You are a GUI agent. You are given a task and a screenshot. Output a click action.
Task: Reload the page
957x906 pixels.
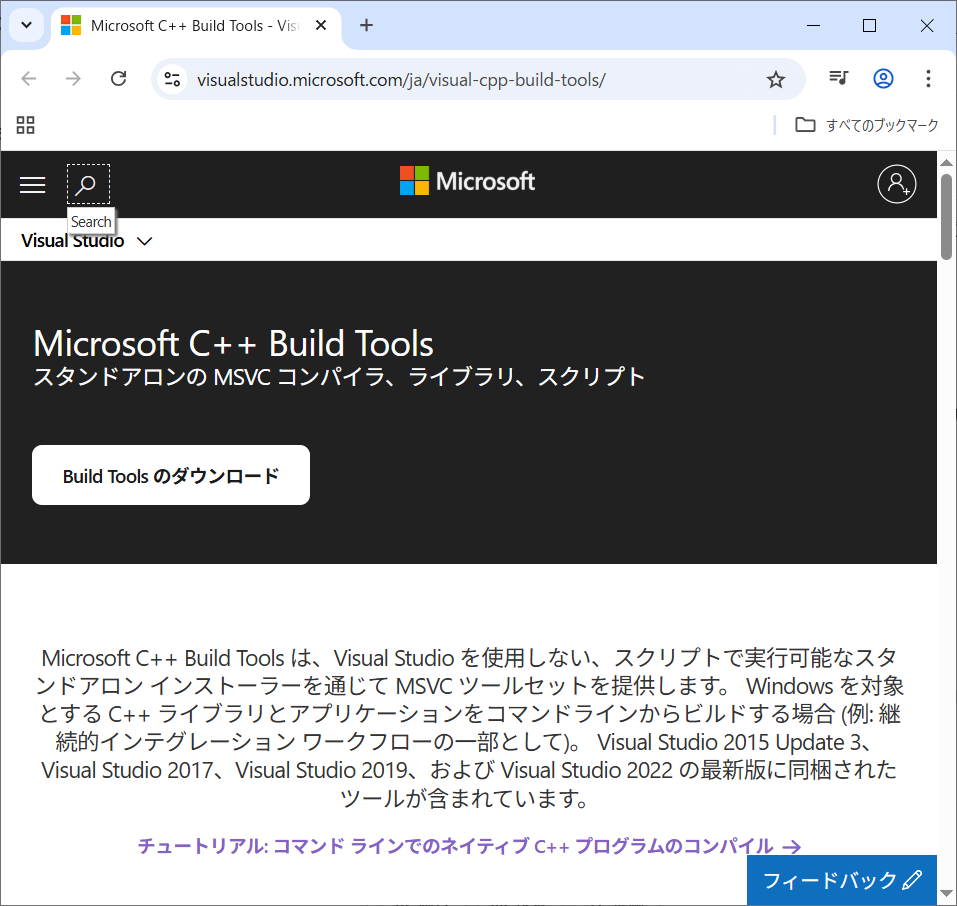118,79
